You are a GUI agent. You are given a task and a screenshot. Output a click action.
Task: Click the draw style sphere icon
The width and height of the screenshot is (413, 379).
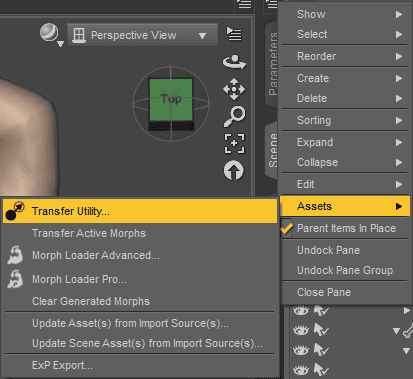tap(49, 32)
